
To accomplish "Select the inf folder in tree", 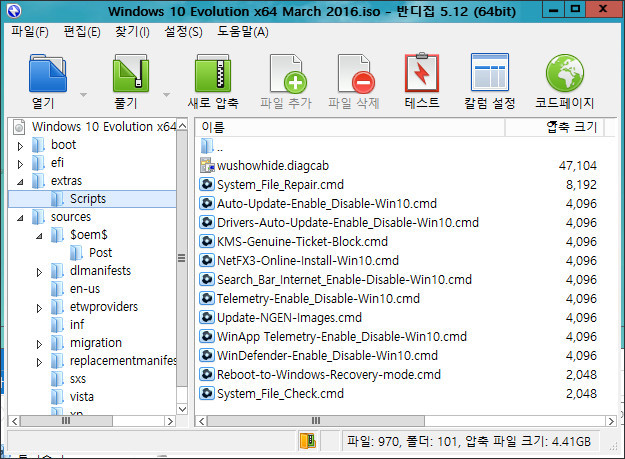I will point(77,324).
